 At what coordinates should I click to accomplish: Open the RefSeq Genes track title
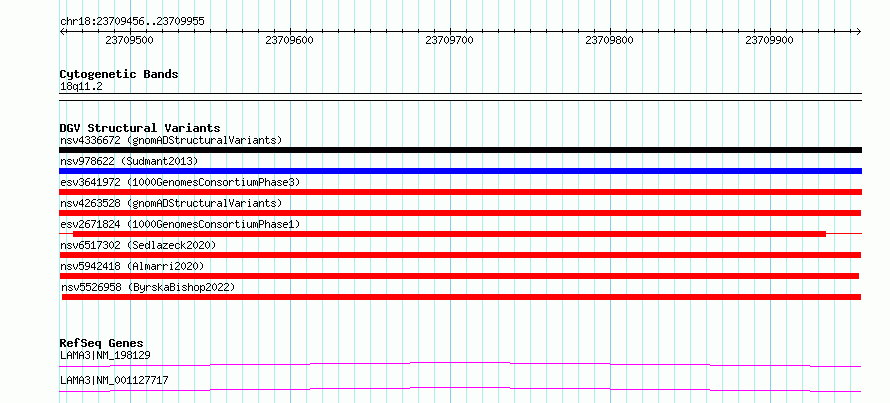[x=102, y=343]
